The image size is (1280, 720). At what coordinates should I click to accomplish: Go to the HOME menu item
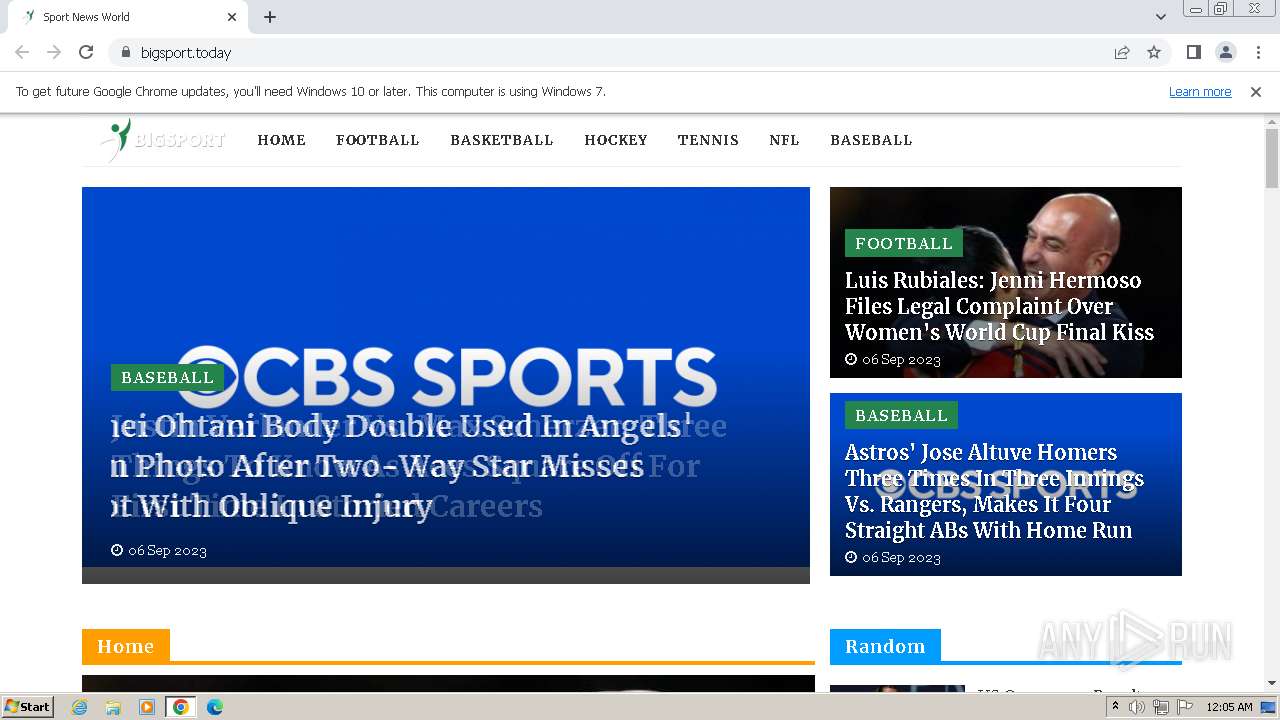tap(281, 140)
